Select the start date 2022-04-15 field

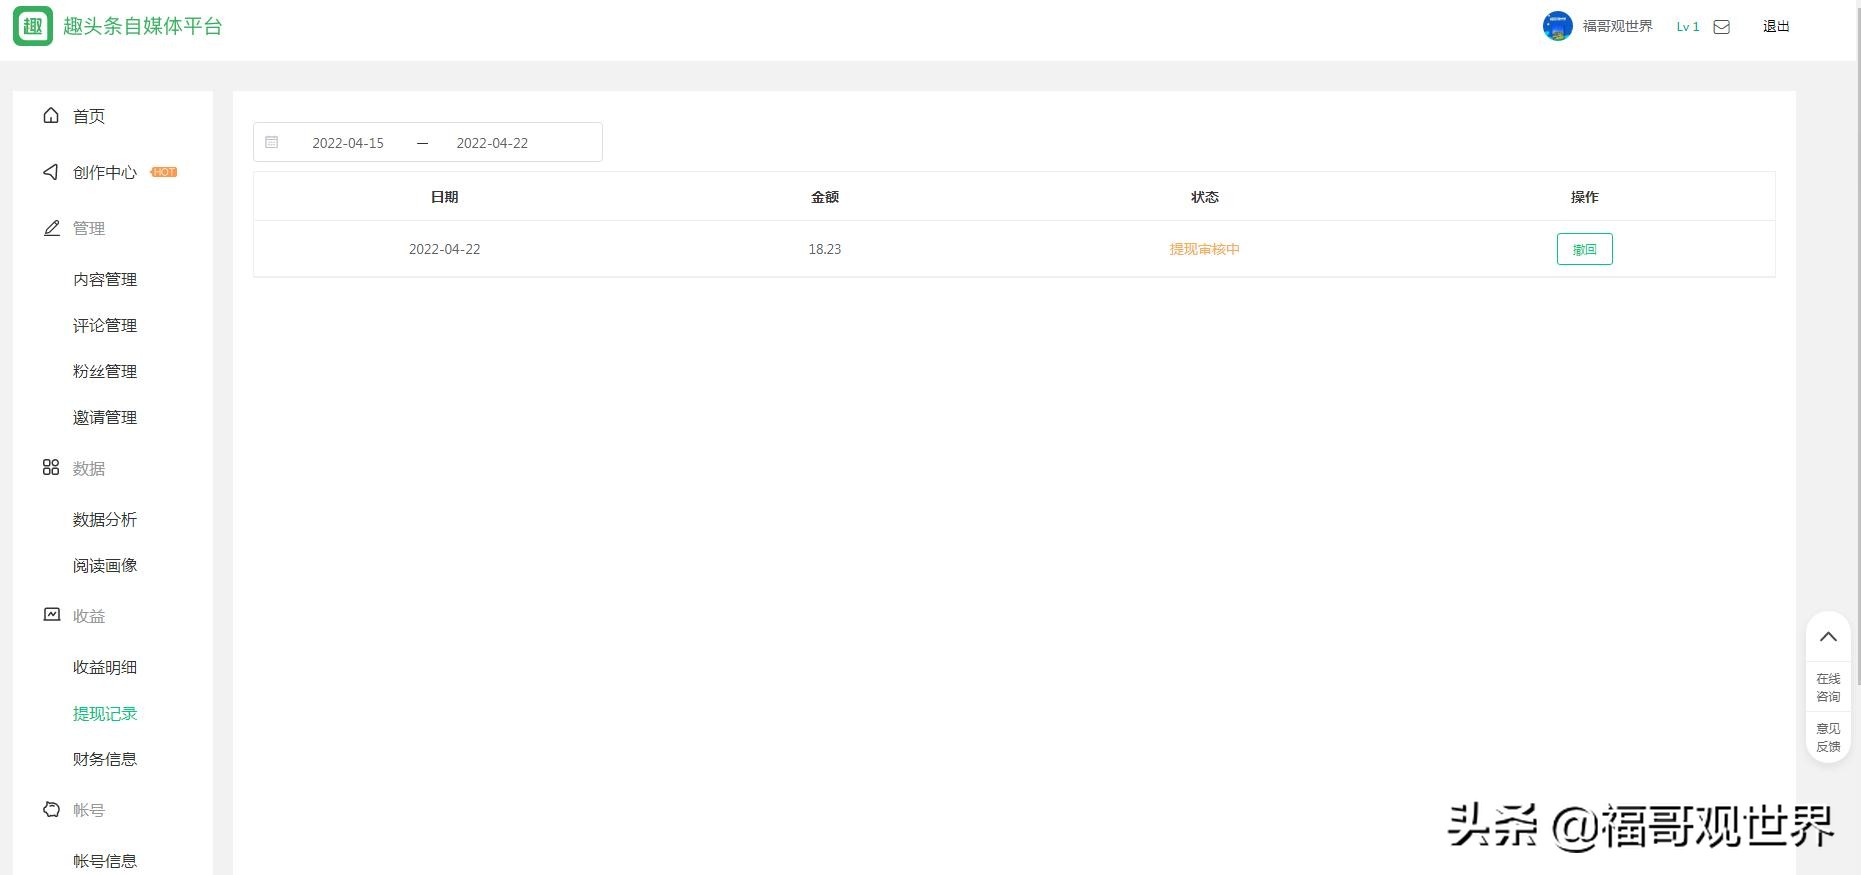pyautogui.click(x=348, y=143)
